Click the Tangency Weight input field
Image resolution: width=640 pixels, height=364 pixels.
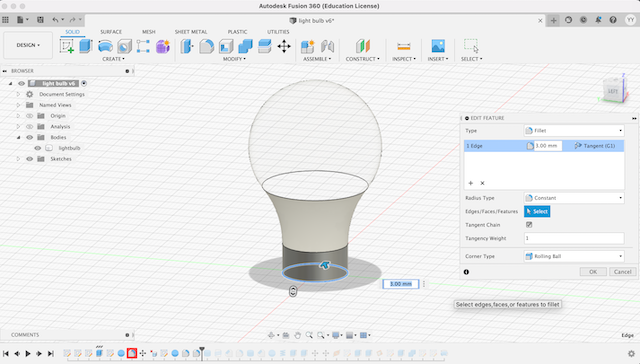pos(574,238)
